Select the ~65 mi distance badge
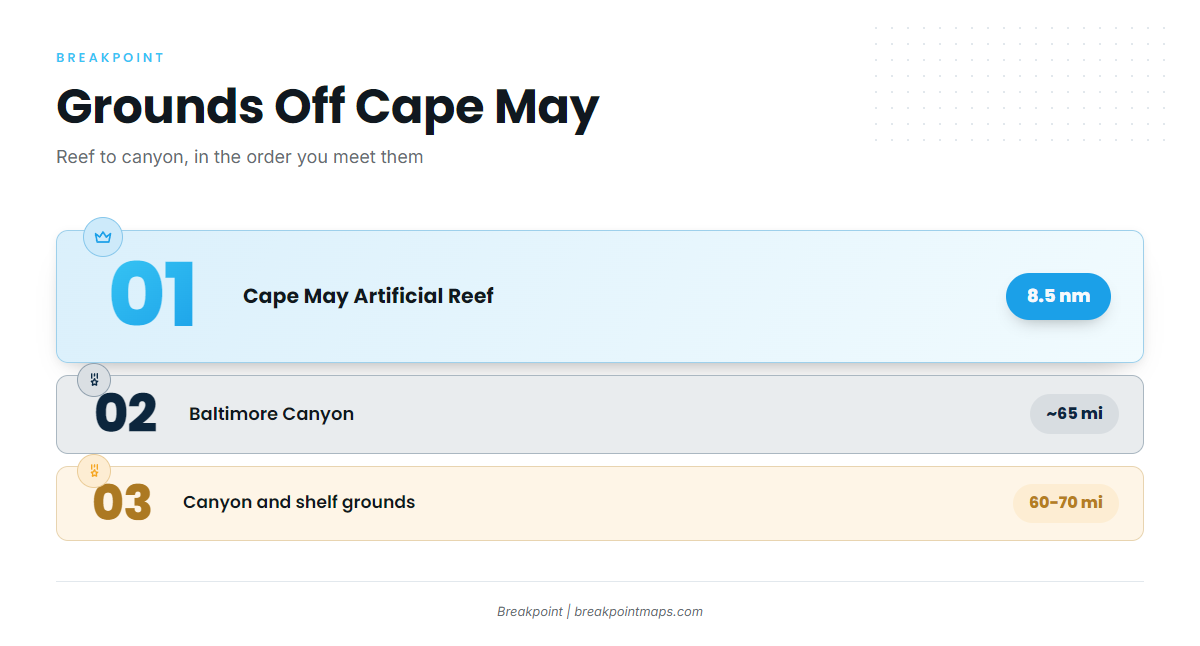1200x646 pixels. coord(1074,414)
